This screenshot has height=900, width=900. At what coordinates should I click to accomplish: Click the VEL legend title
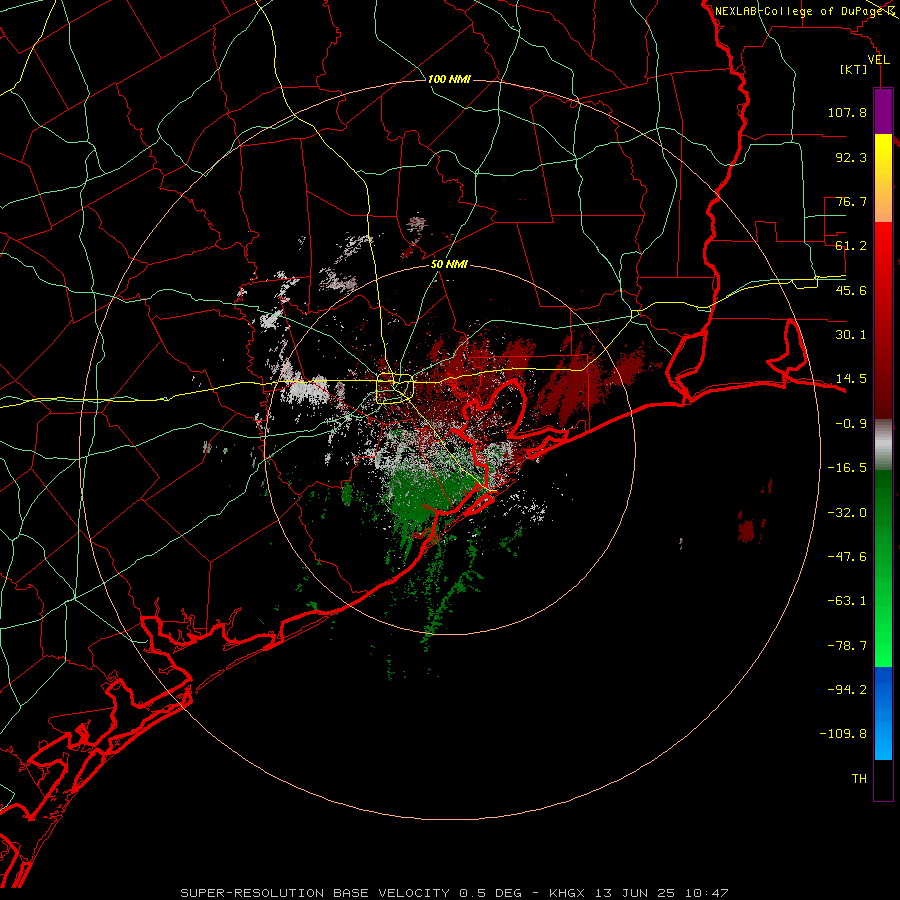pyautogui.click(x=878, y=60)
